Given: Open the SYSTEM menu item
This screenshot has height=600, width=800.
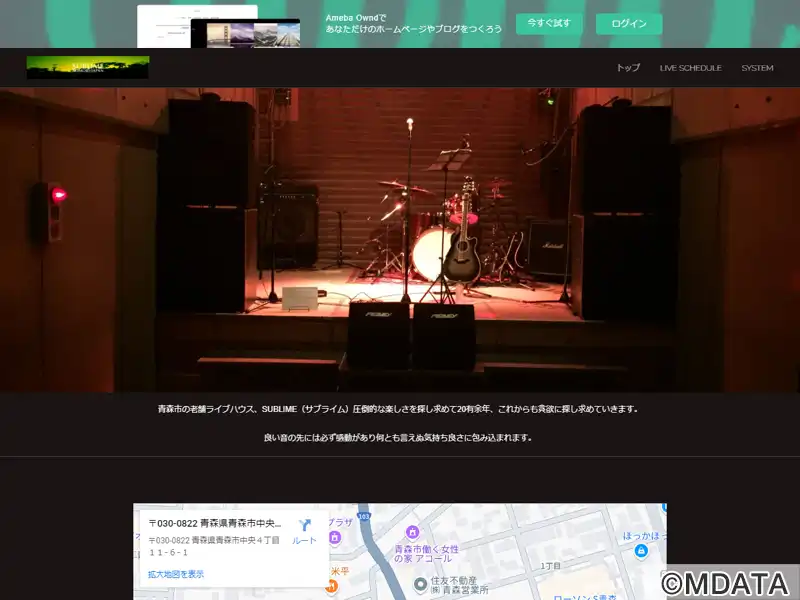Looking at the screenshot, I should (757, 68).
